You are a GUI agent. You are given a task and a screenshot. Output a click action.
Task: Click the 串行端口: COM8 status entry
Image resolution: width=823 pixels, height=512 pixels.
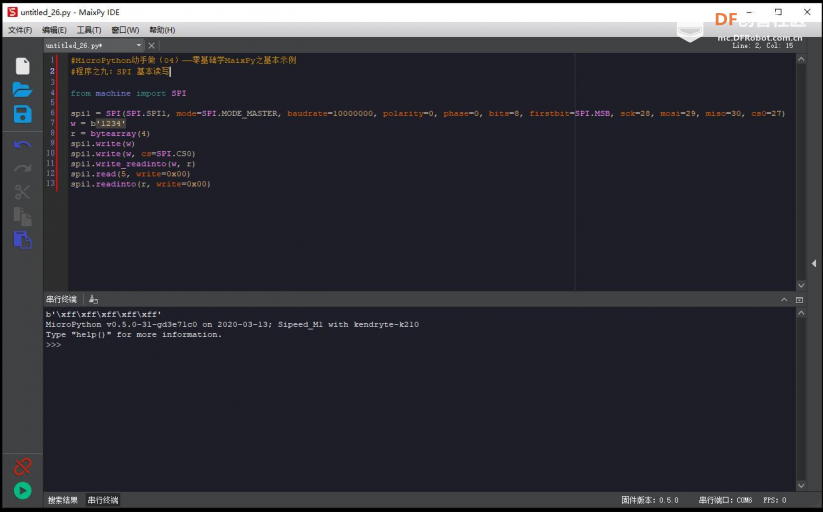(x=725, y=500)
